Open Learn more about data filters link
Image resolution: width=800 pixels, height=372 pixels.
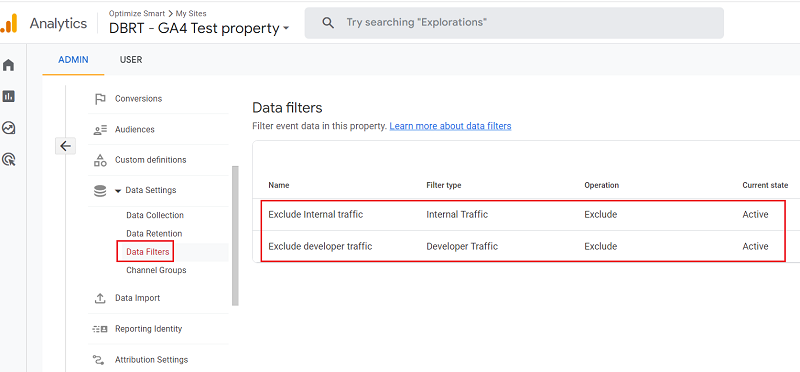click(x=450, y=126)
